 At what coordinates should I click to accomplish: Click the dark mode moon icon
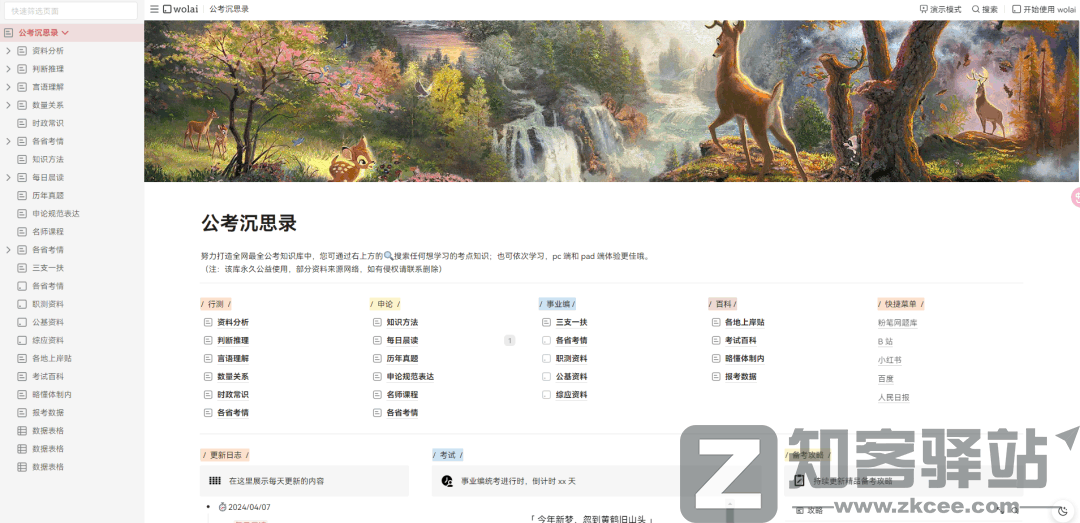(x=1062, y=511)
